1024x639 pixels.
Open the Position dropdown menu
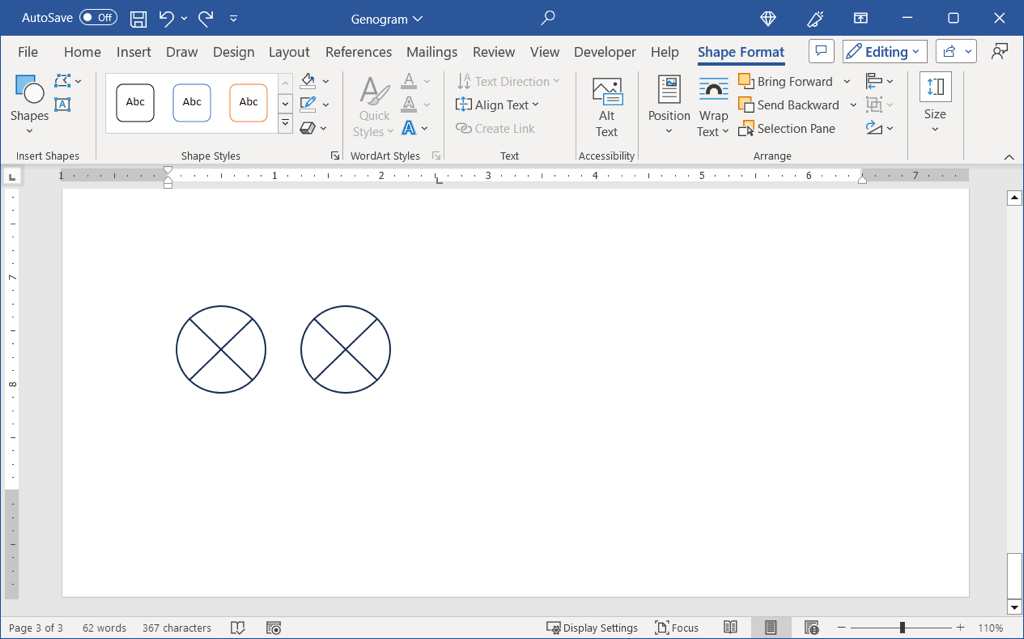coord(669,106)
